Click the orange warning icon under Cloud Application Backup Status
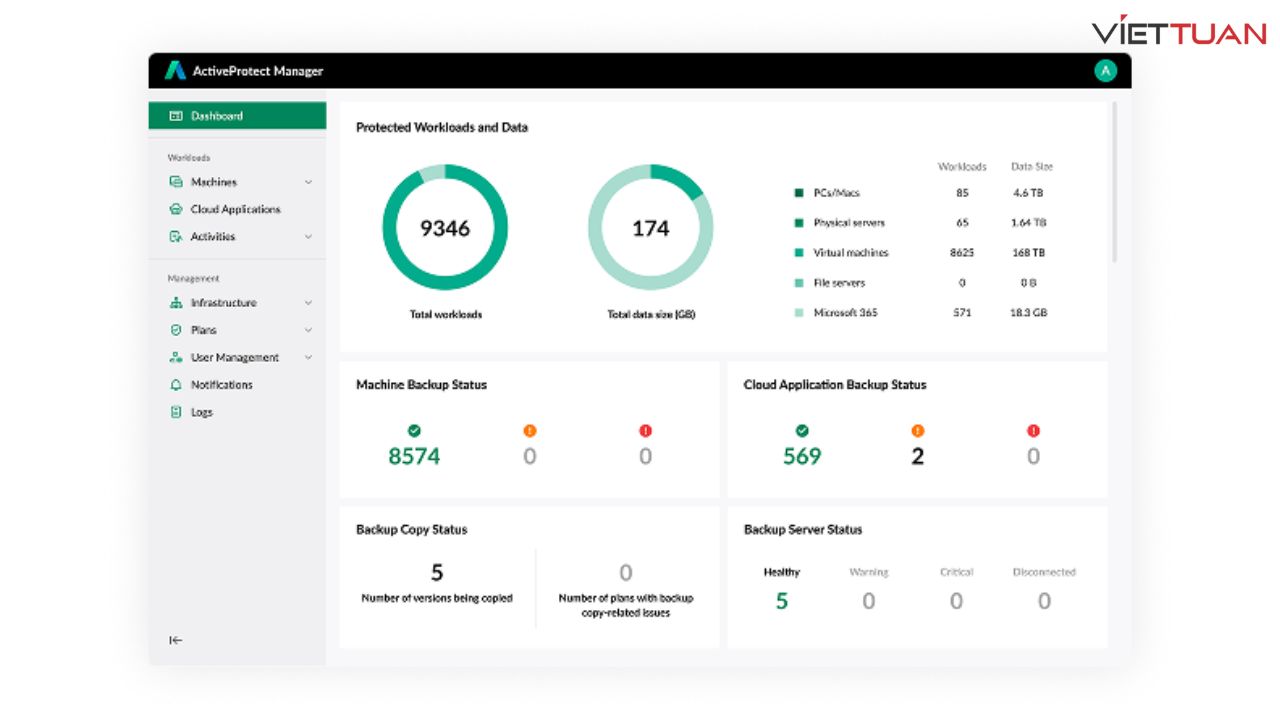This screenshot has height=720, width=1280. click(918, 431)
